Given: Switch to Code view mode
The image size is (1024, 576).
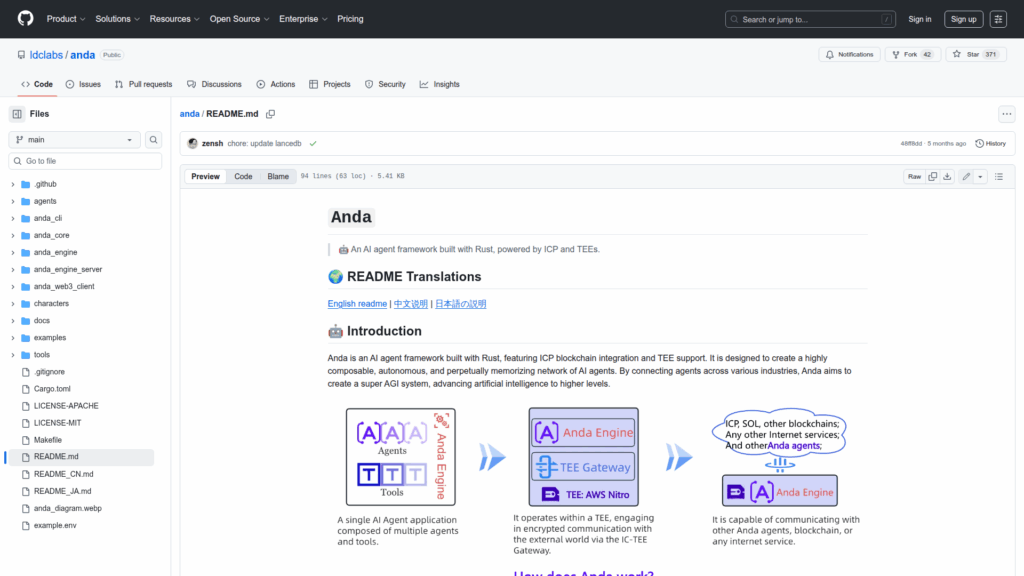Looking at the screenshot, I should [x=243, y=176].
